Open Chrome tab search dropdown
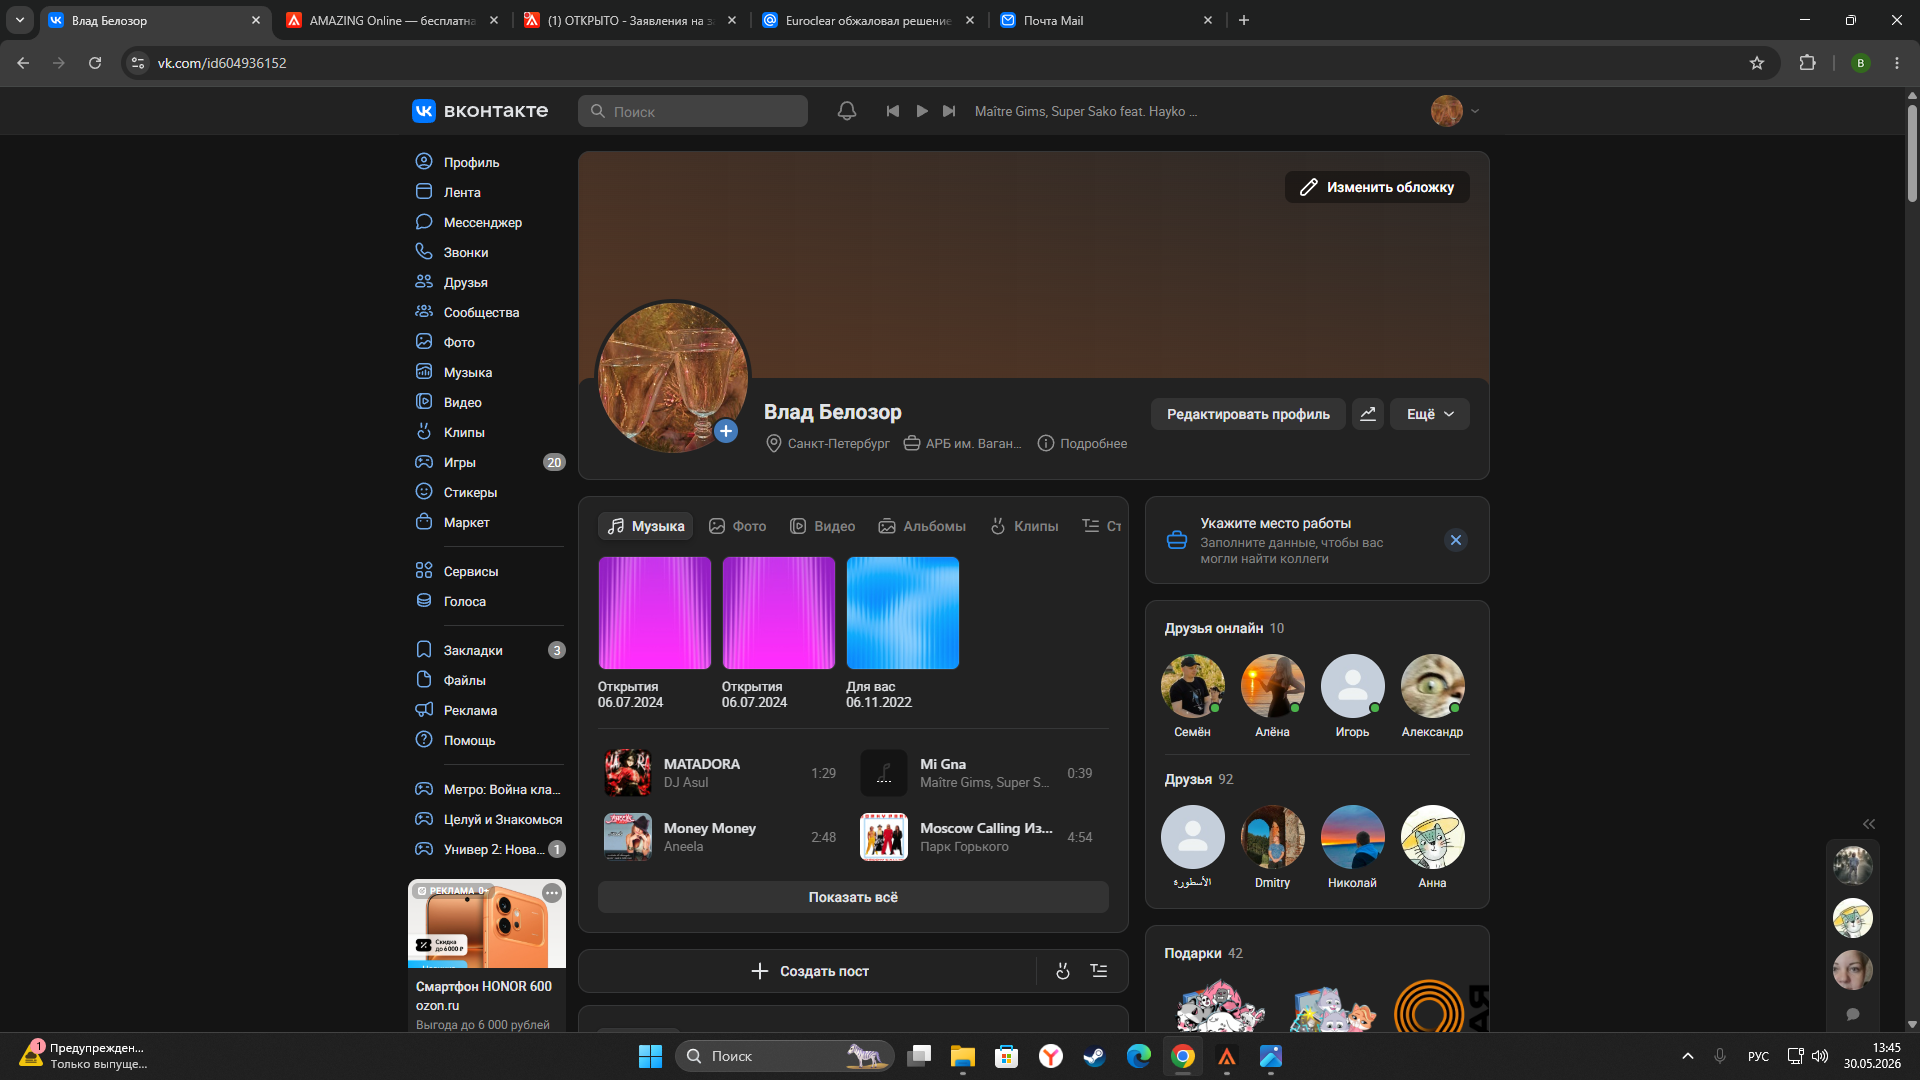This screenshot has width=1920, height=1080. click(20, 20)
